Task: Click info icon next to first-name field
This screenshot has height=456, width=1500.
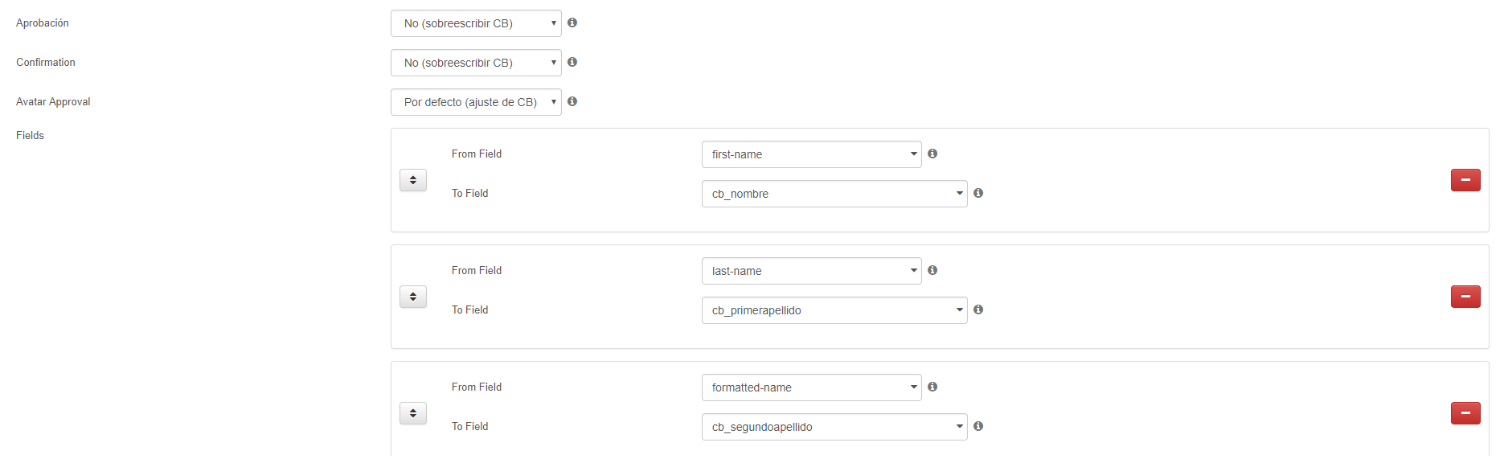Action: click(x=932, y=154)
